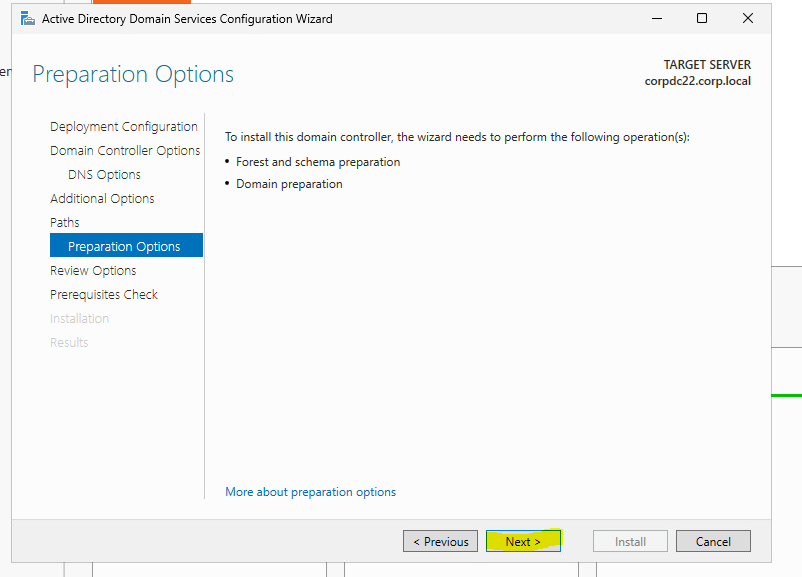
Task: Click the Preparation Options page heading
Action: tap(132, 74)
